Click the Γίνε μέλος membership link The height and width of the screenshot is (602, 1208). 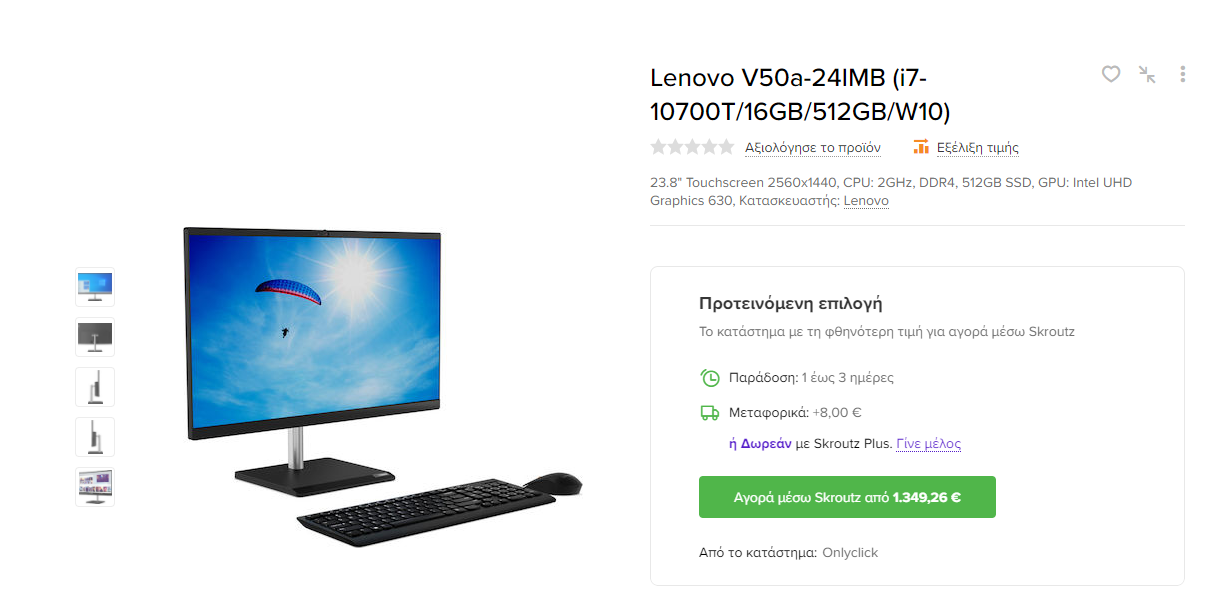coord(928,444)
